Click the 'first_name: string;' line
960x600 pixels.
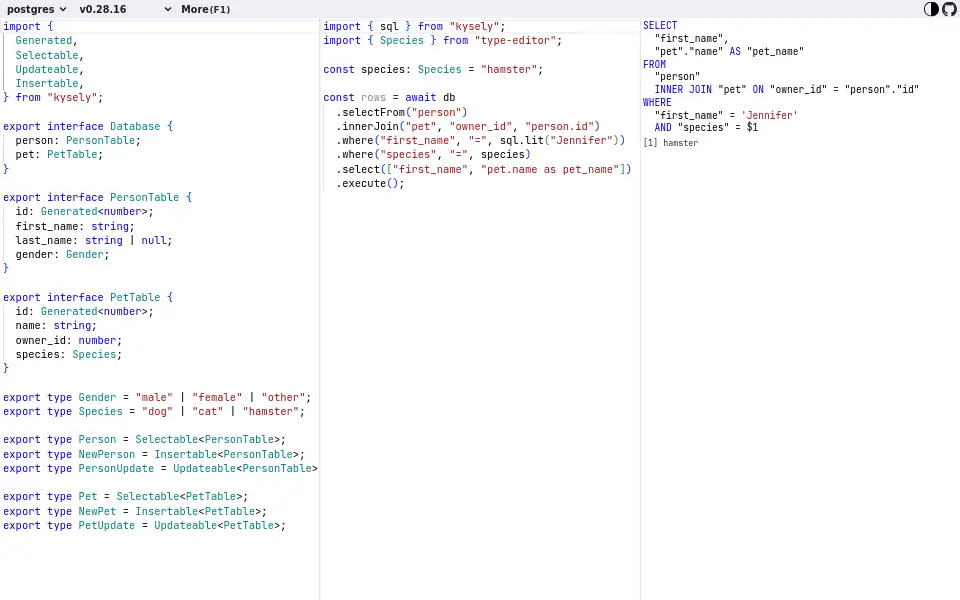tap(75, 226)
